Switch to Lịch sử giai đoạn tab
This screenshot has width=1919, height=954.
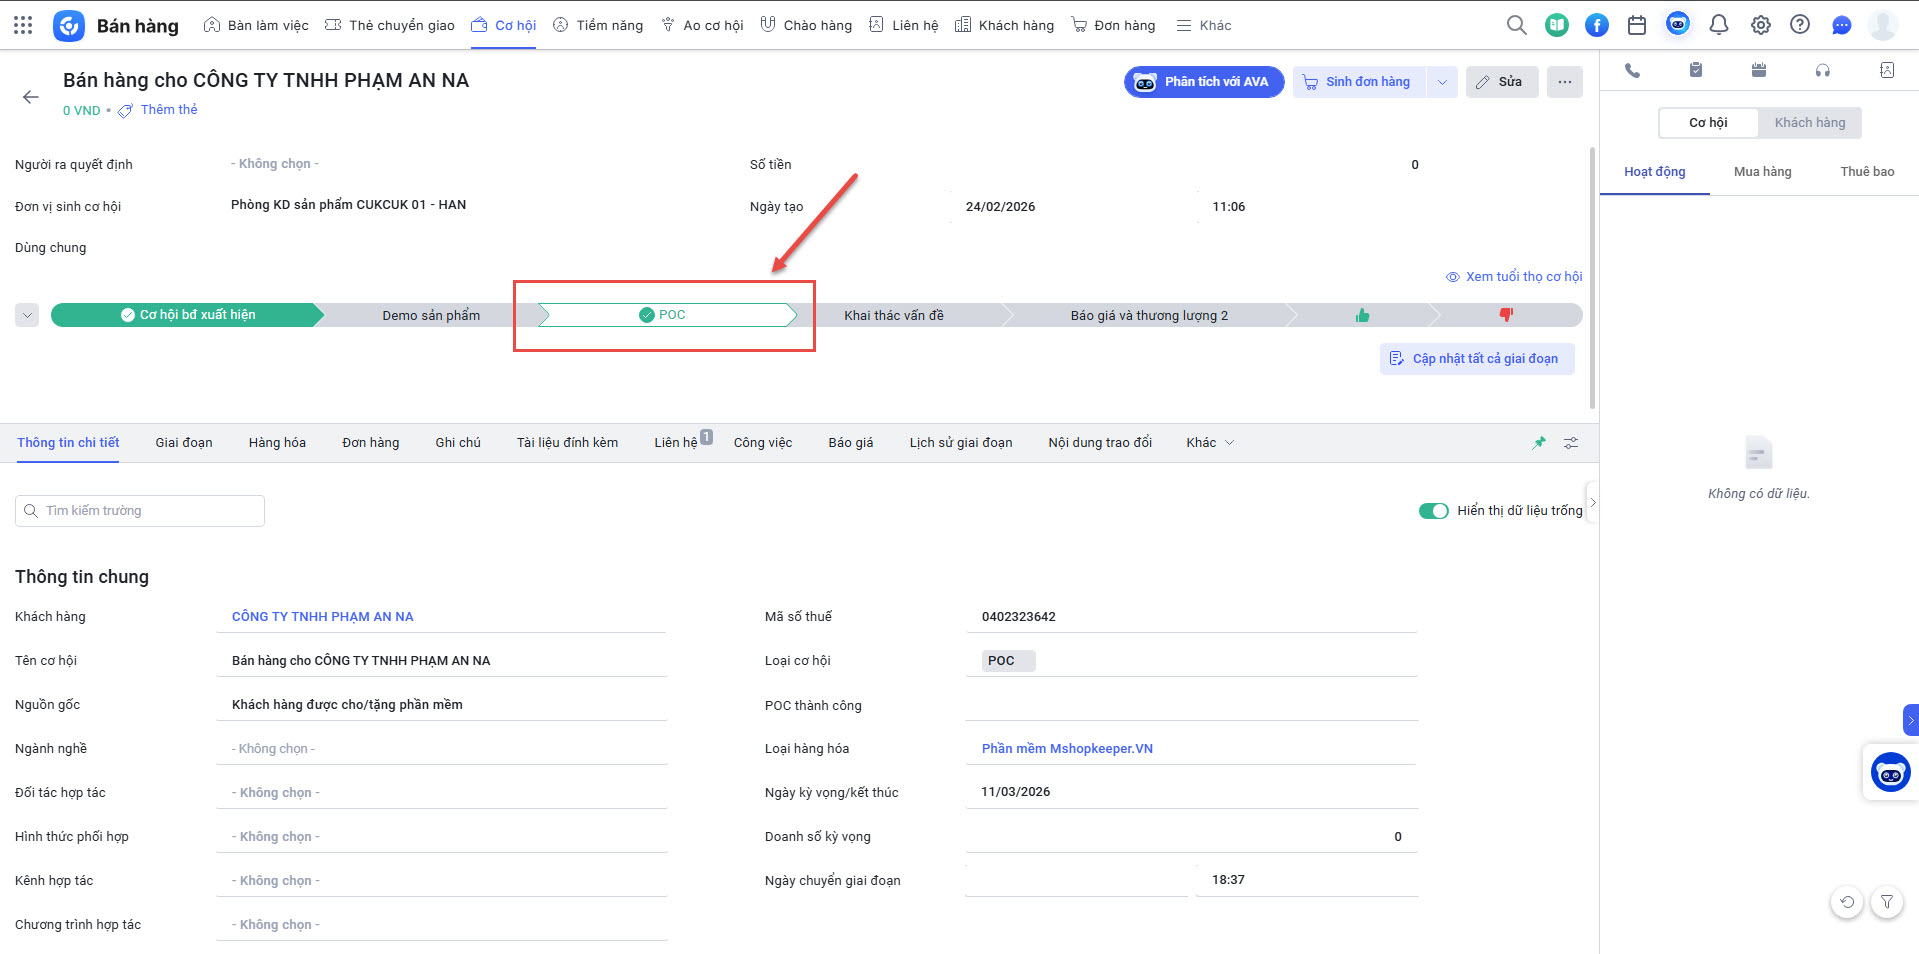click(960, 443)
